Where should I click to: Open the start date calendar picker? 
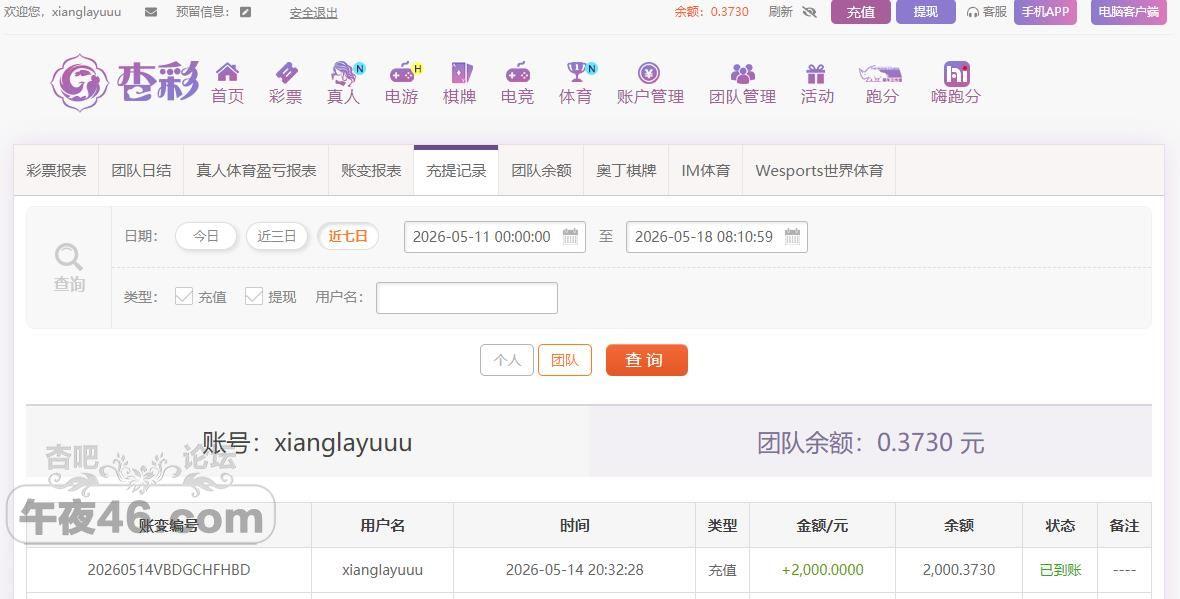570,236
